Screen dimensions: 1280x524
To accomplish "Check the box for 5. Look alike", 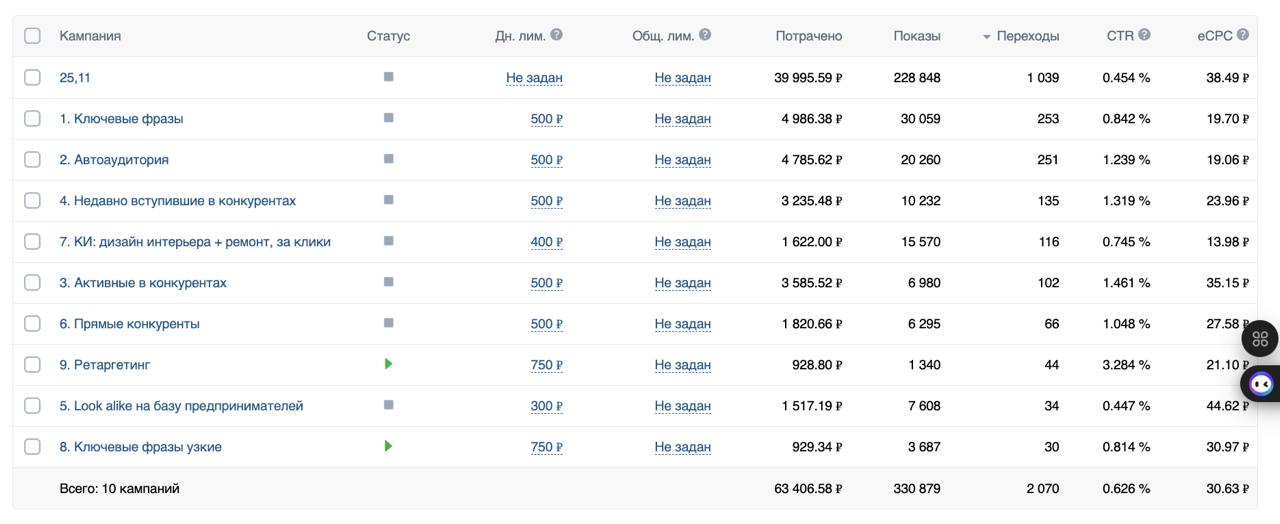I will (x=32, y=405).
